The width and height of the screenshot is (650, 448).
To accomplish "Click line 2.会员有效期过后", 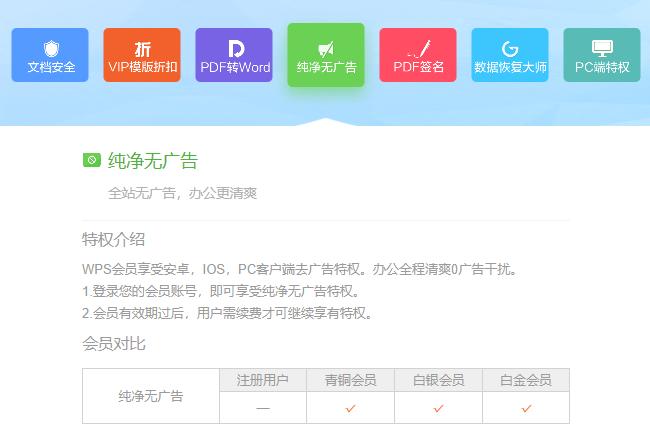I will [x=228, y=313].
